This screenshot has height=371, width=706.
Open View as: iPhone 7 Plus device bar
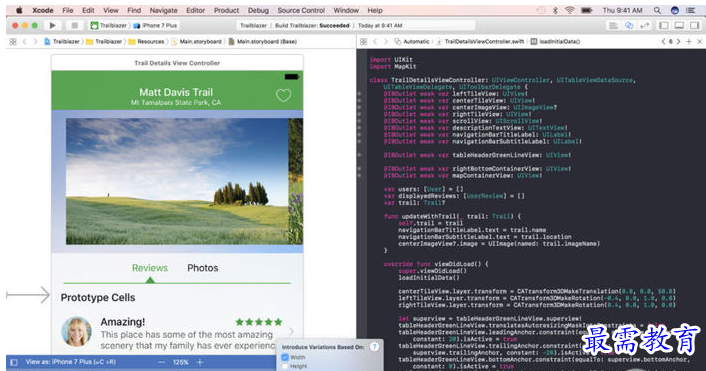click(71, 362)
